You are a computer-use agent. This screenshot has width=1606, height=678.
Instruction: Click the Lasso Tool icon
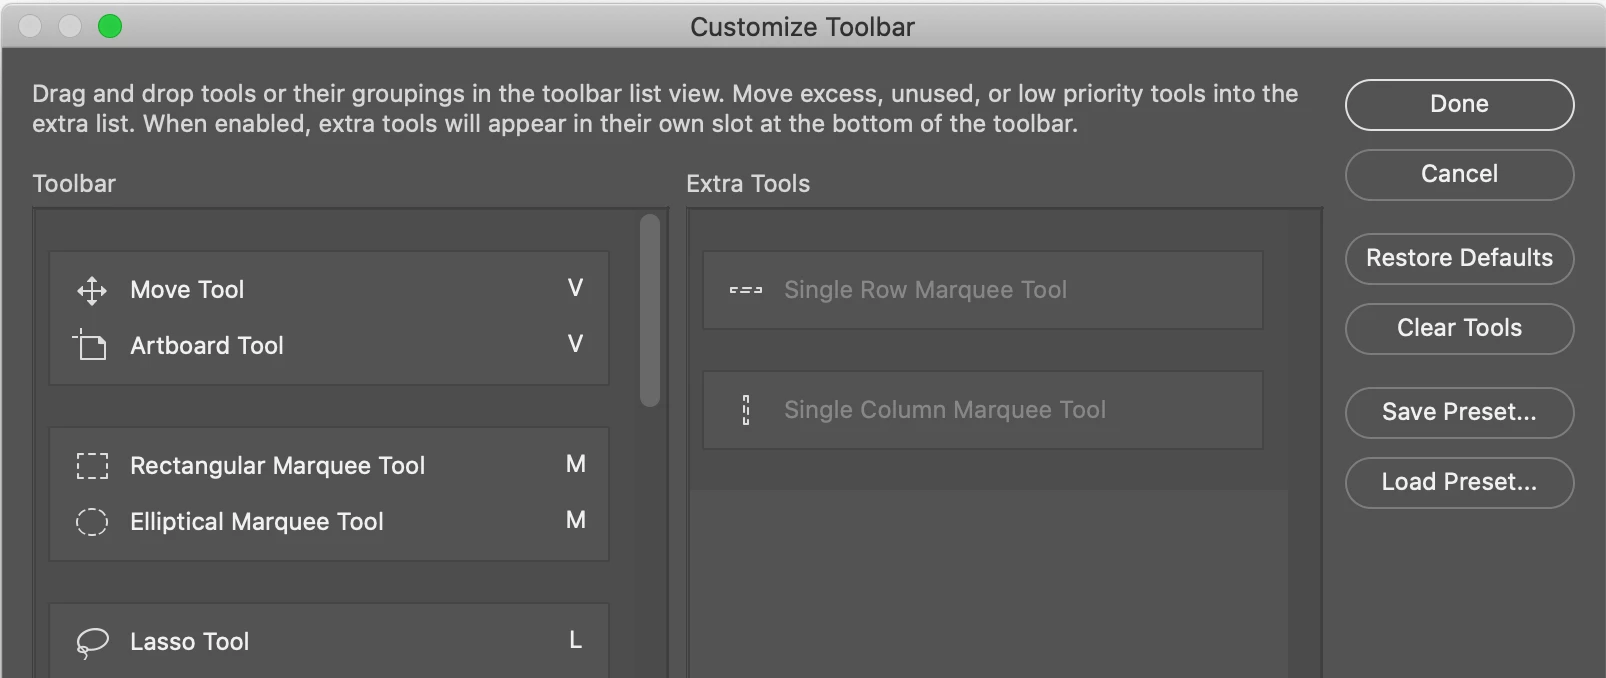click(92, 642)
